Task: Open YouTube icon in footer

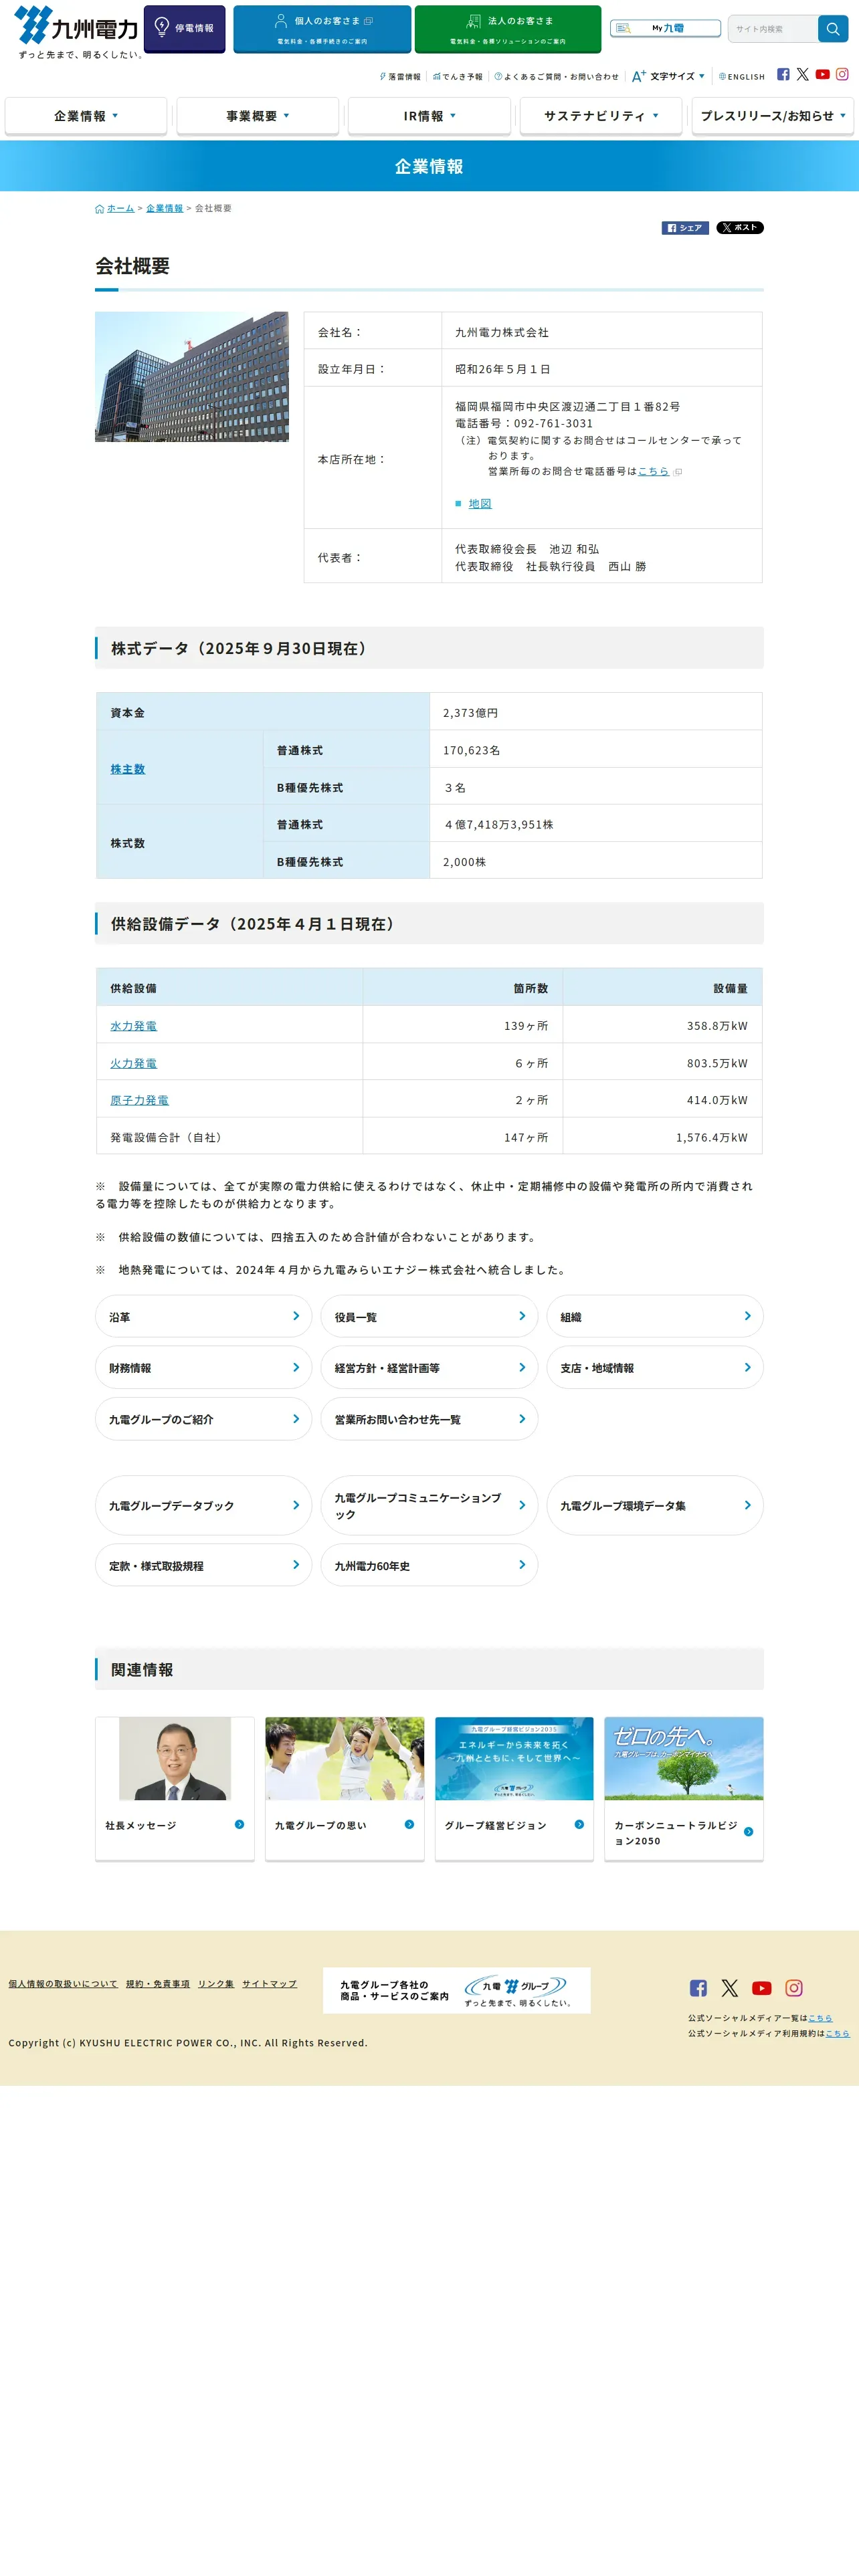Action: point(762,1988)
